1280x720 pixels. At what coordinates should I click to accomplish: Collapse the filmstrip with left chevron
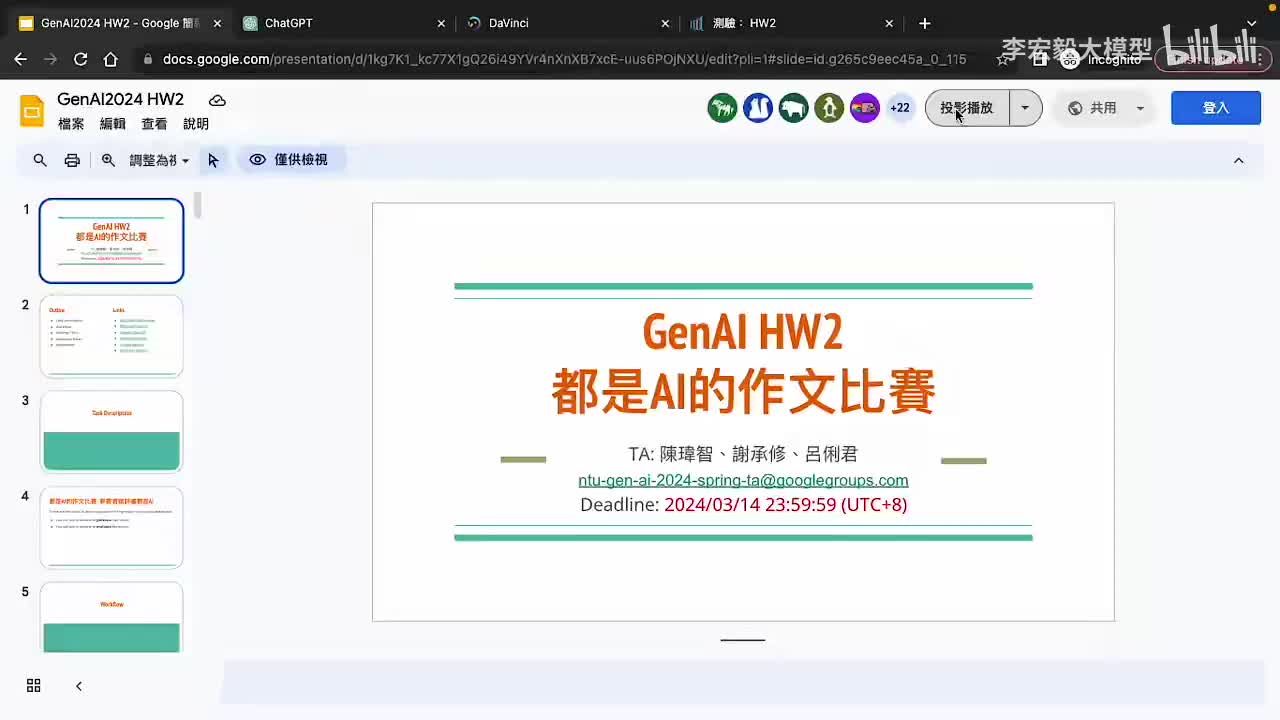point(79,685)
